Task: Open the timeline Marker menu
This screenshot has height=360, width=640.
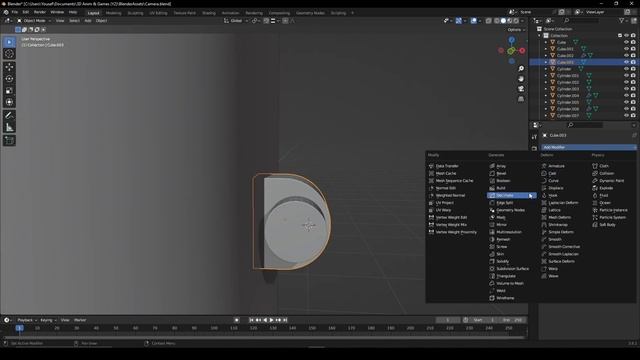Action: click(x=80, y=320)
